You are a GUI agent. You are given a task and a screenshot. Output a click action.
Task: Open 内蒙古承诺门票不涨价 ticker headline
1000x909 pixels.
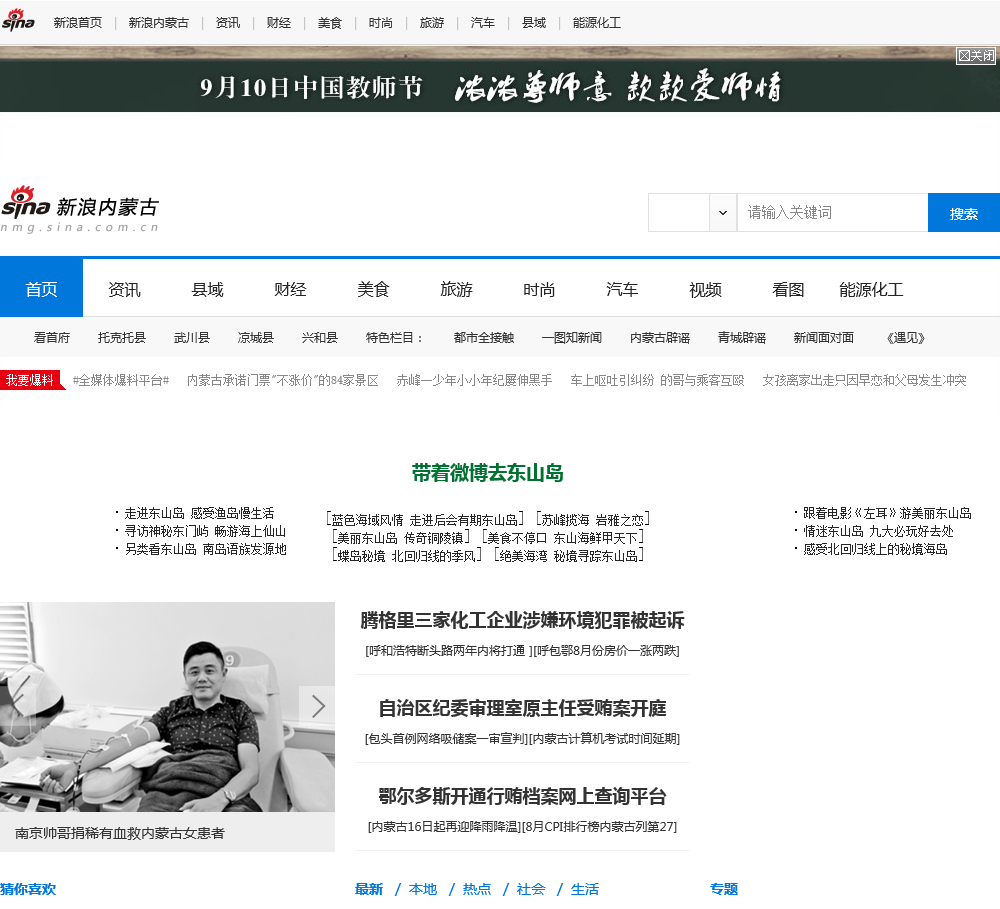[283, 380]
